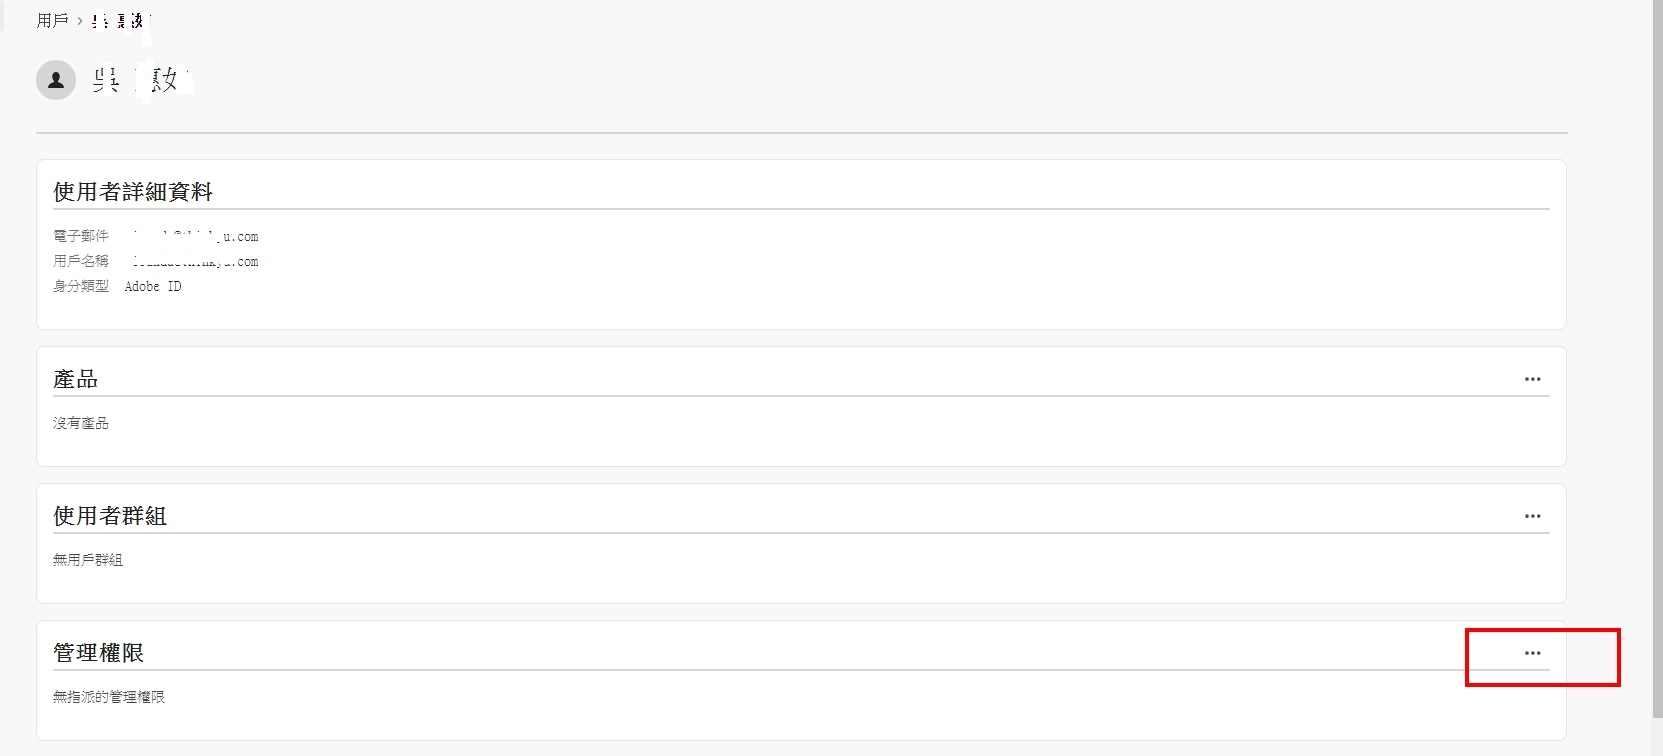Click the 電子郵件 field label

point(81,237)
